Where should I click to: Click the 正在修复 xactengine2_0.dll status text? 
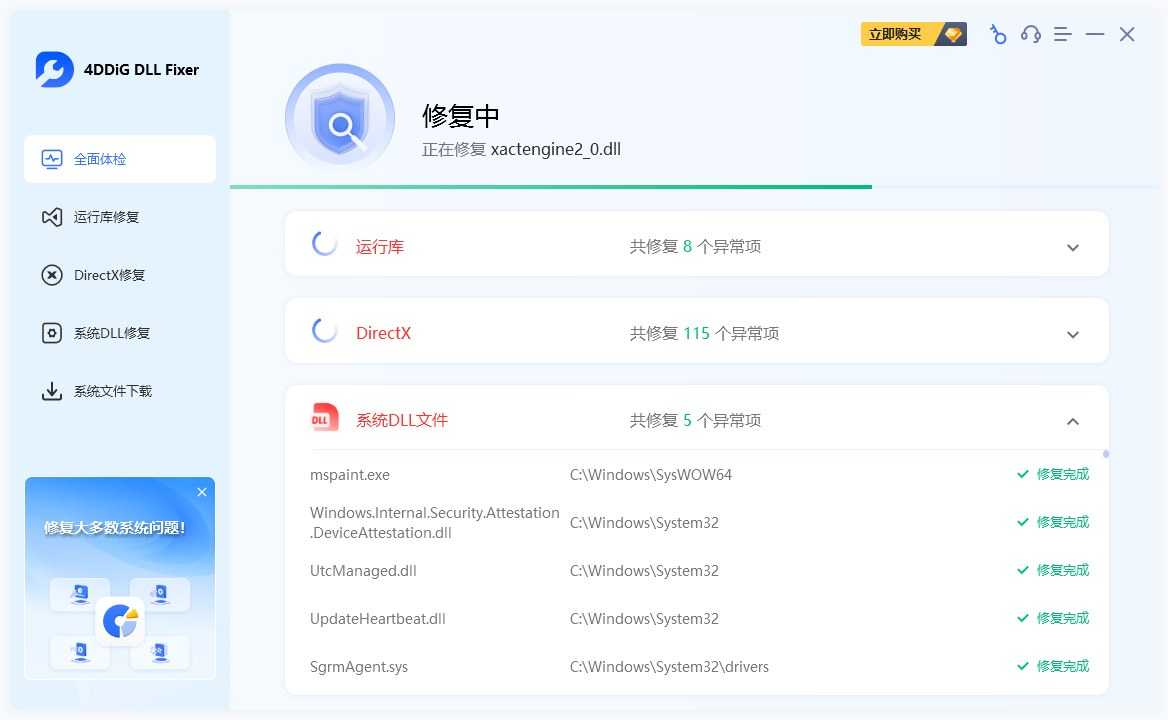(x=521, y=150)
